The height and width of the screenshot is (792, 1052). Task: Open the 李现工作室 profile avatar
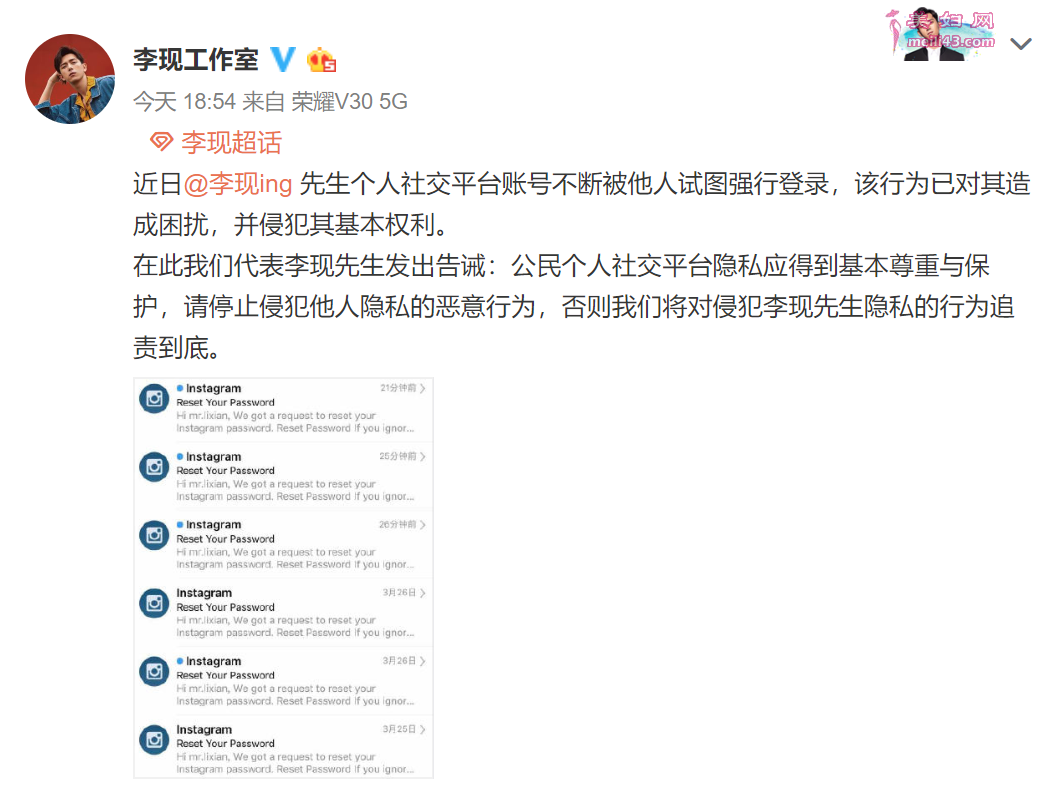pyautogui.click(x=70, y=79)
